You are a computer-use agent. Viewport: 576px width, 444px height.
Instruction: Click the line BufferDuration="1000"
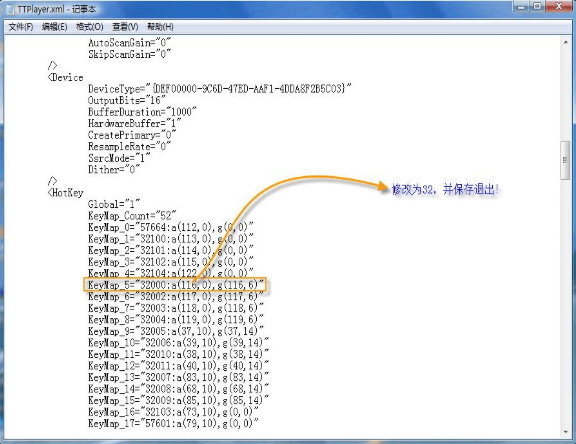click(x=142, y=112)
